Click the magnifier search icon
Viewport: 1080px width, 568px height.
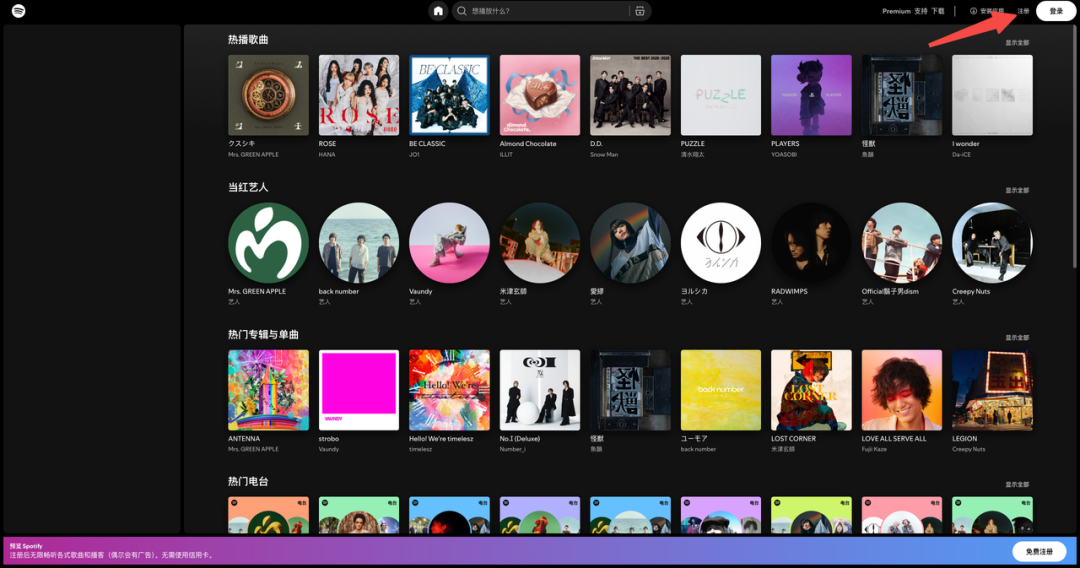point(462,11)
